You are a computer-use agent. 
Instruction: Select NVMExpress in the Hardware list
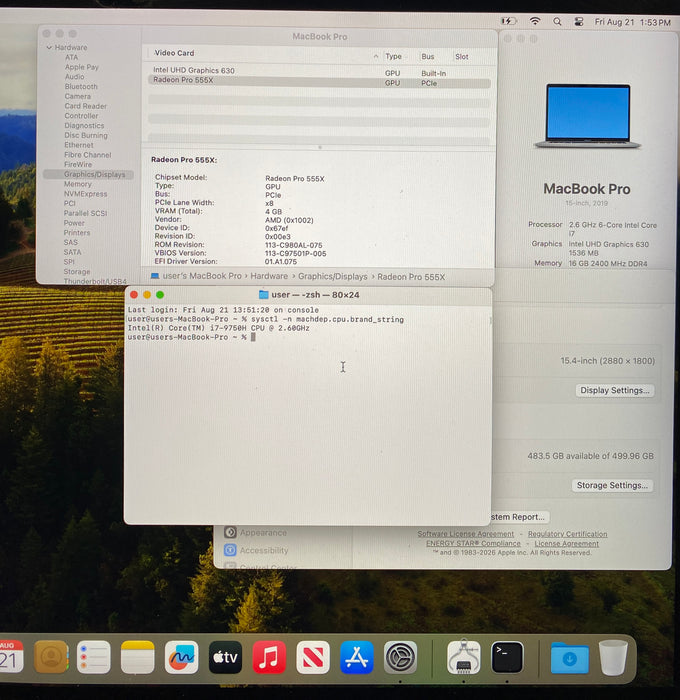(x=86, y=194)
